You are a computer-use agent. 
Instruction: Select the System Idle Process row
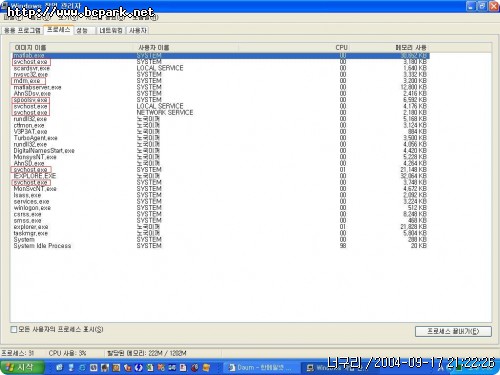[x=220, y=246]
